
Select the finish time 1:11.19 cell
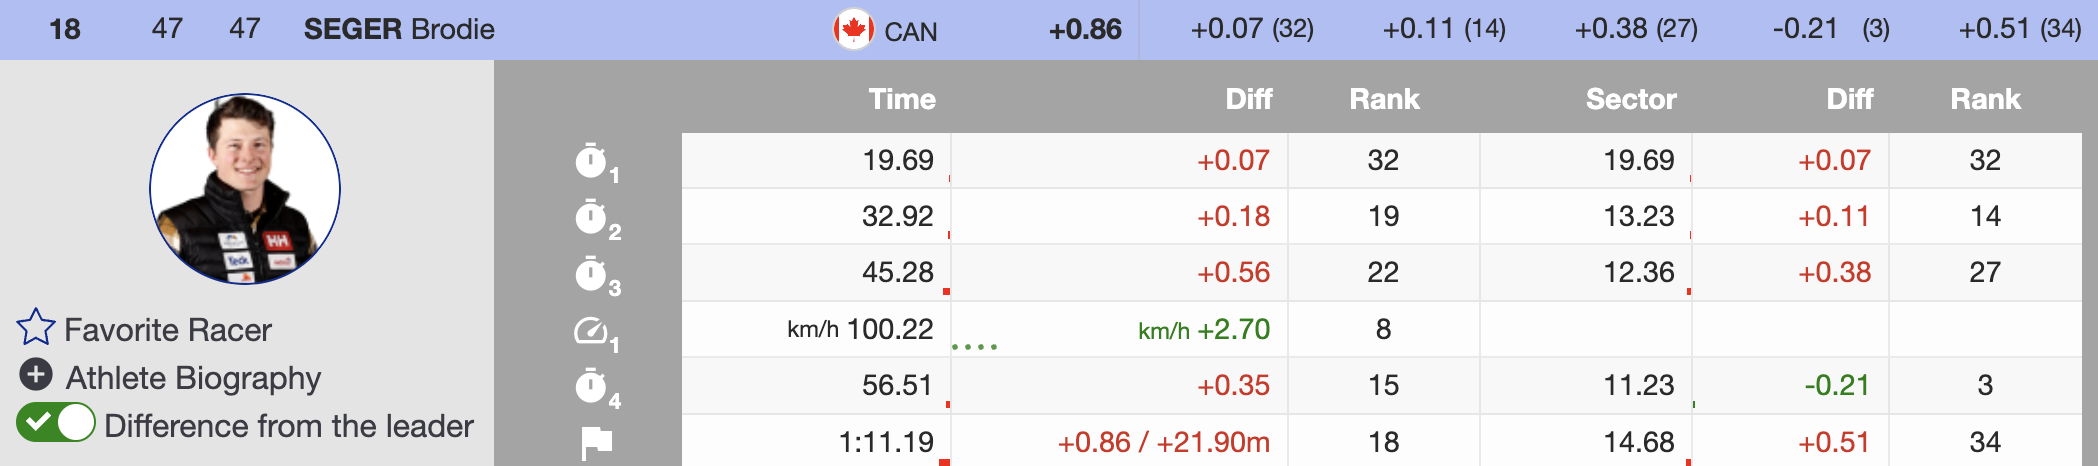pos(886,442)
